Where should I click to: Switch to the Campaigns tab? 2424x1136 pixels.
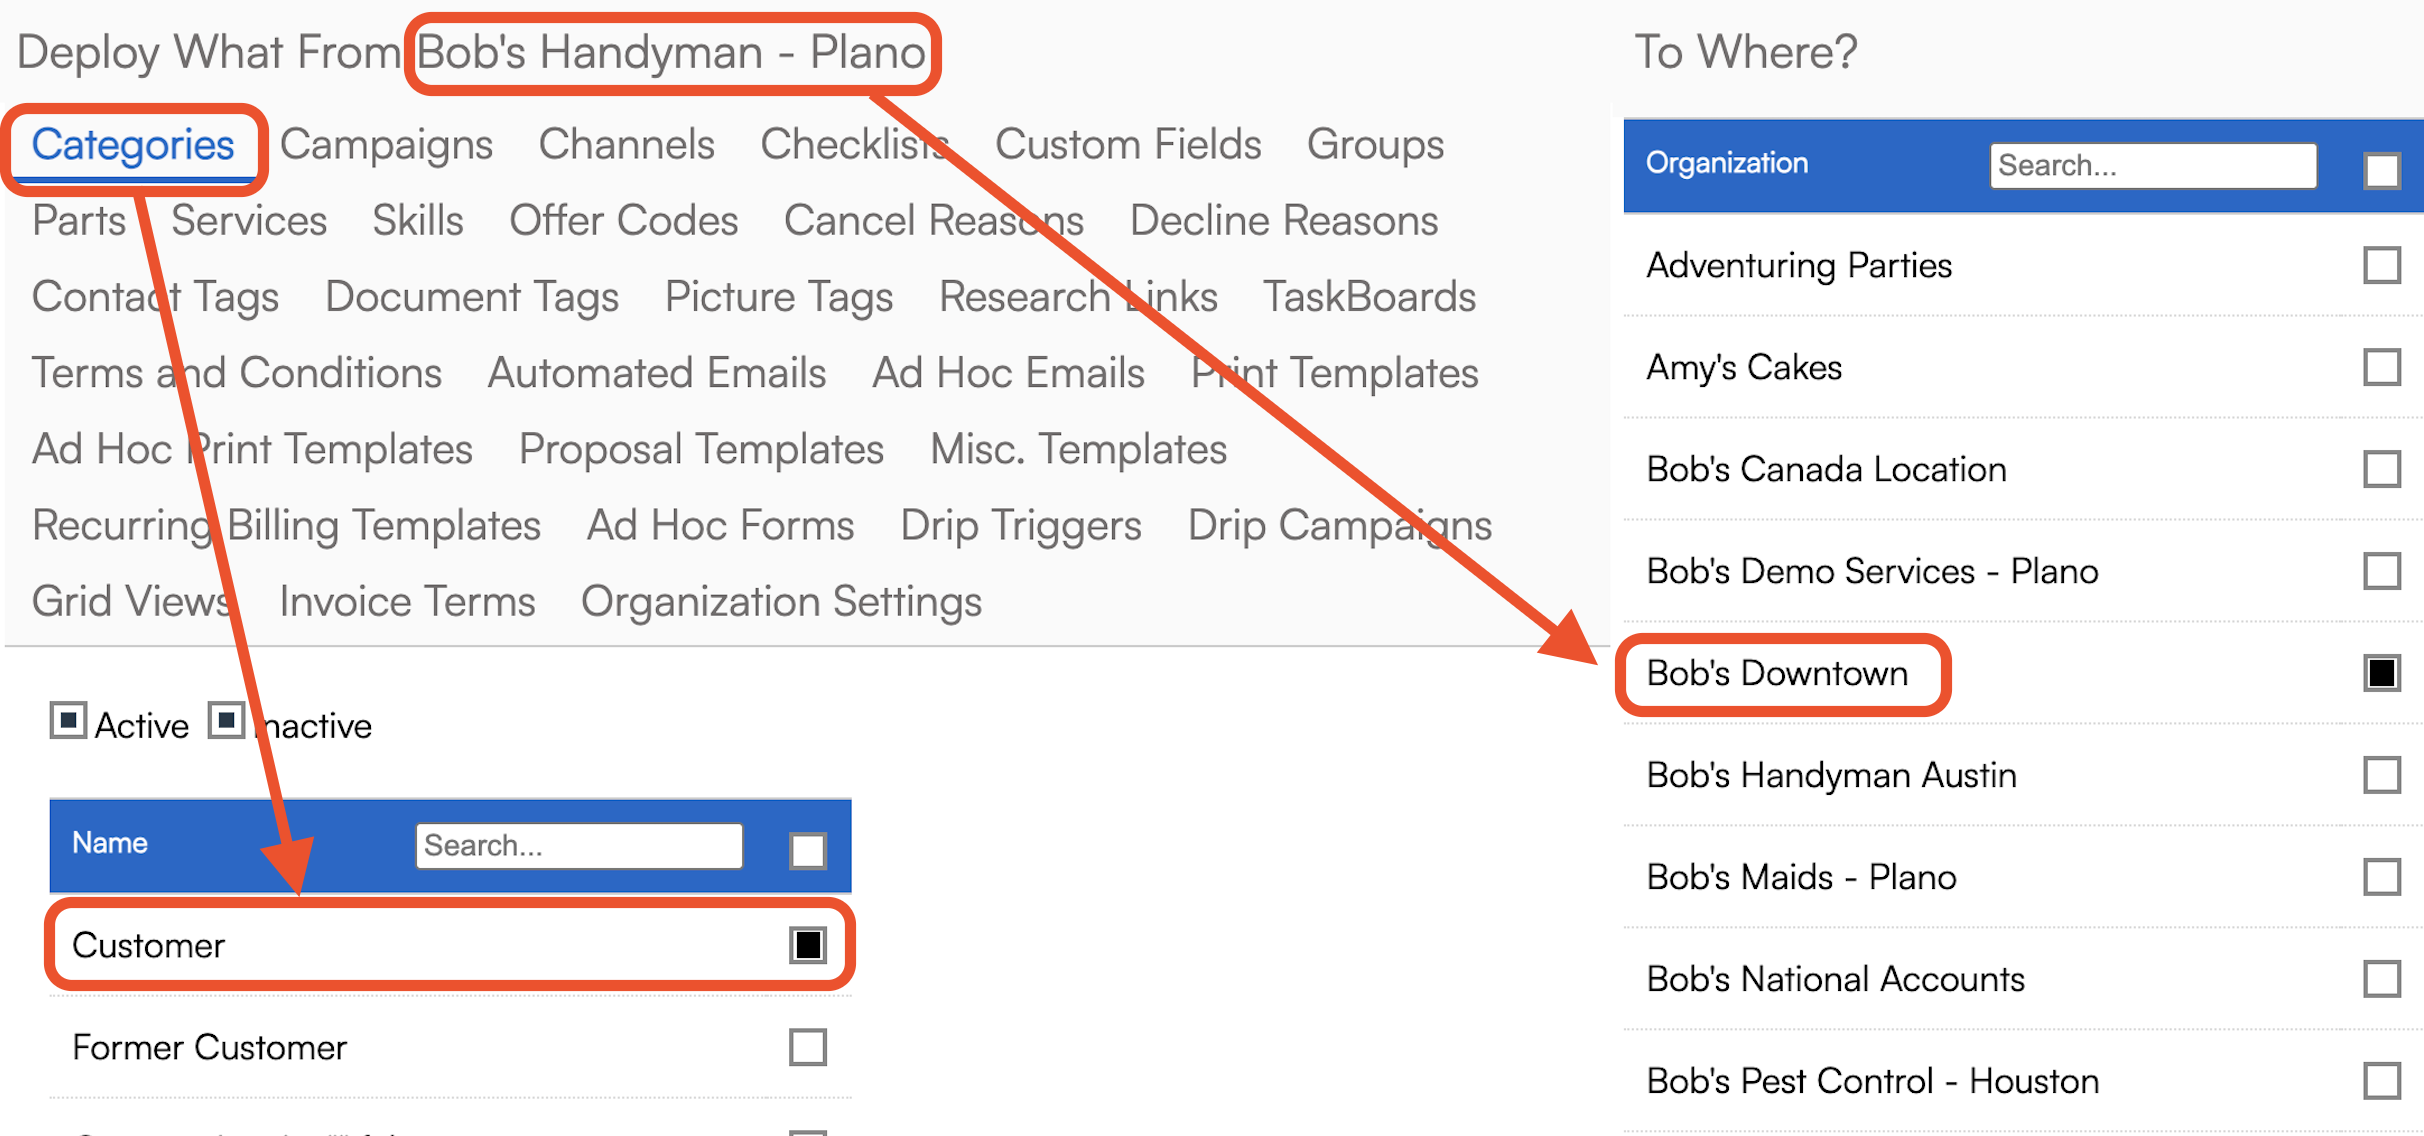tap(386, 145)
